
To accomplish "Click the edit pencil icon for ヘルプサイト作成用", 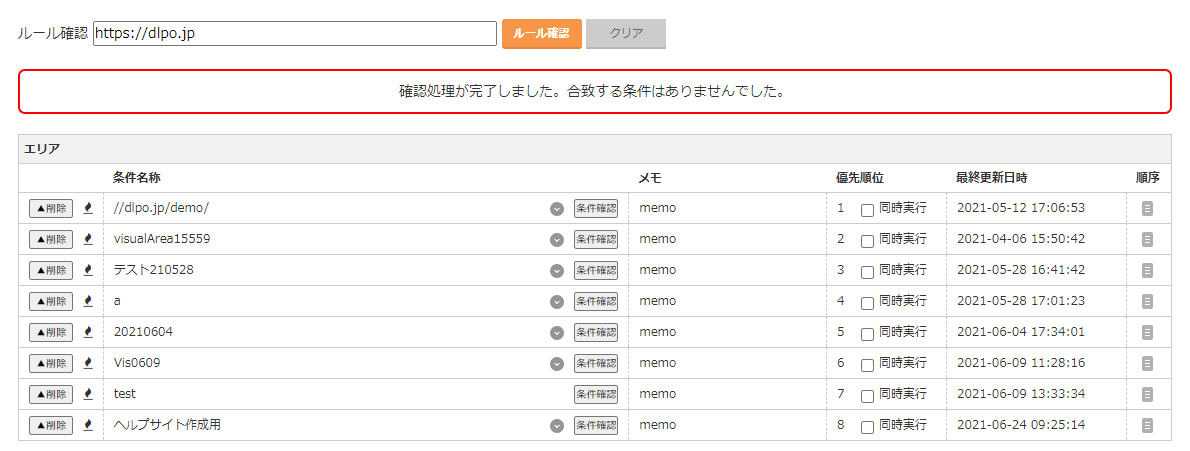I will click(88, 425).
